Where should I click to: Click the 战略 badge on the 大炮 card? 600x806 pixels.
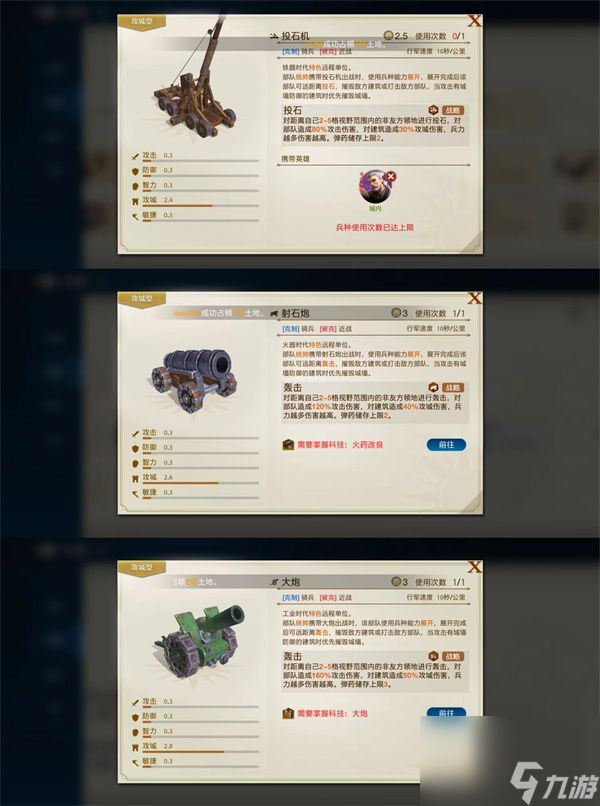coord(453,656)
